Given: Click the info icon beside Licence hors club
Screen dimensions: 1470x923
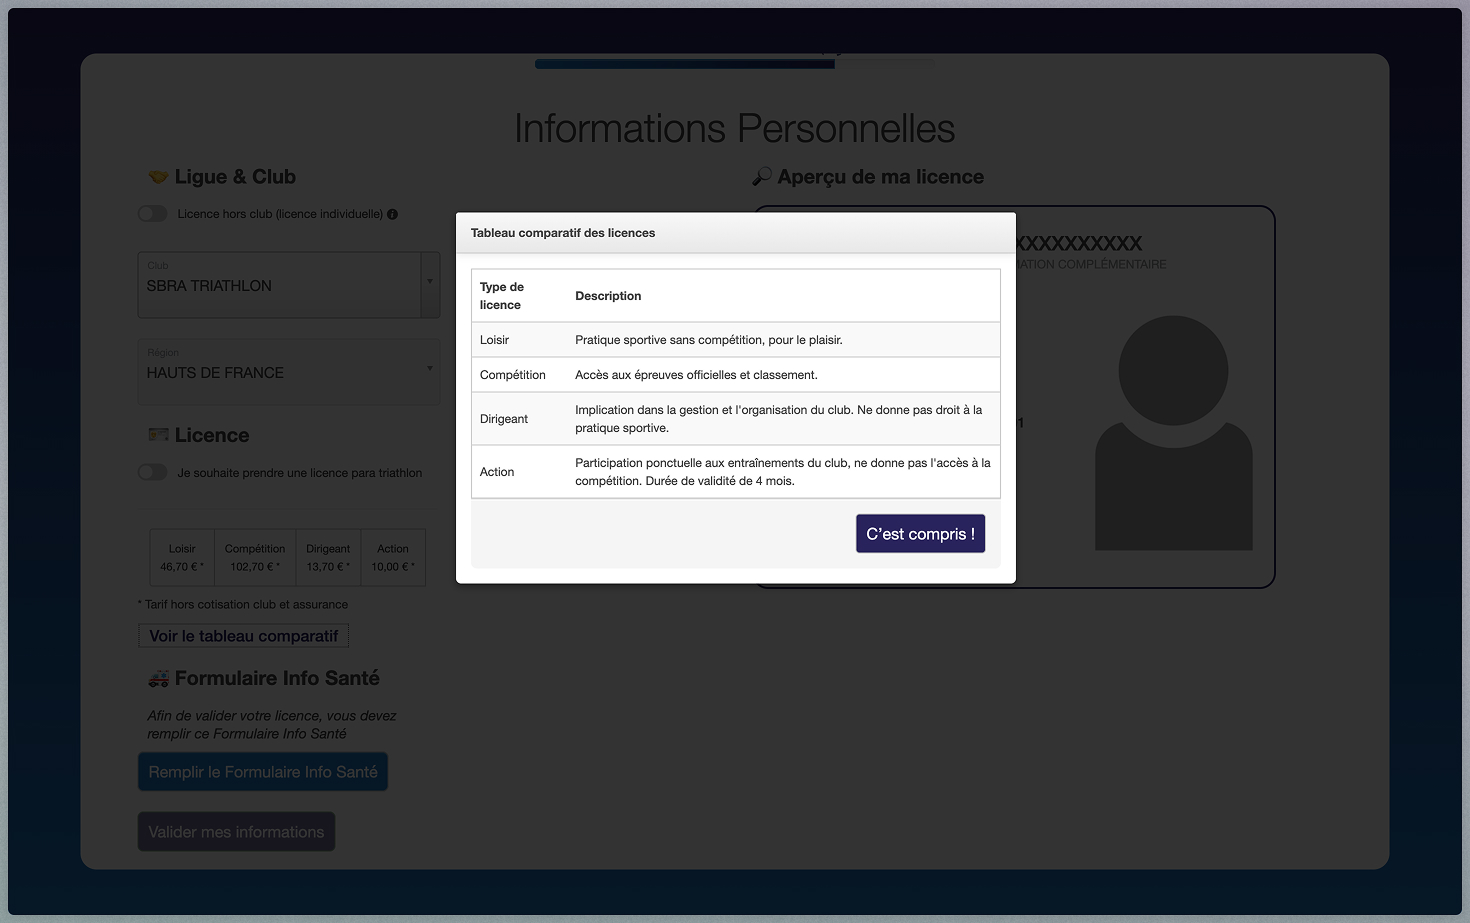Looking at the screenshot, I should (x=392, y=214).
